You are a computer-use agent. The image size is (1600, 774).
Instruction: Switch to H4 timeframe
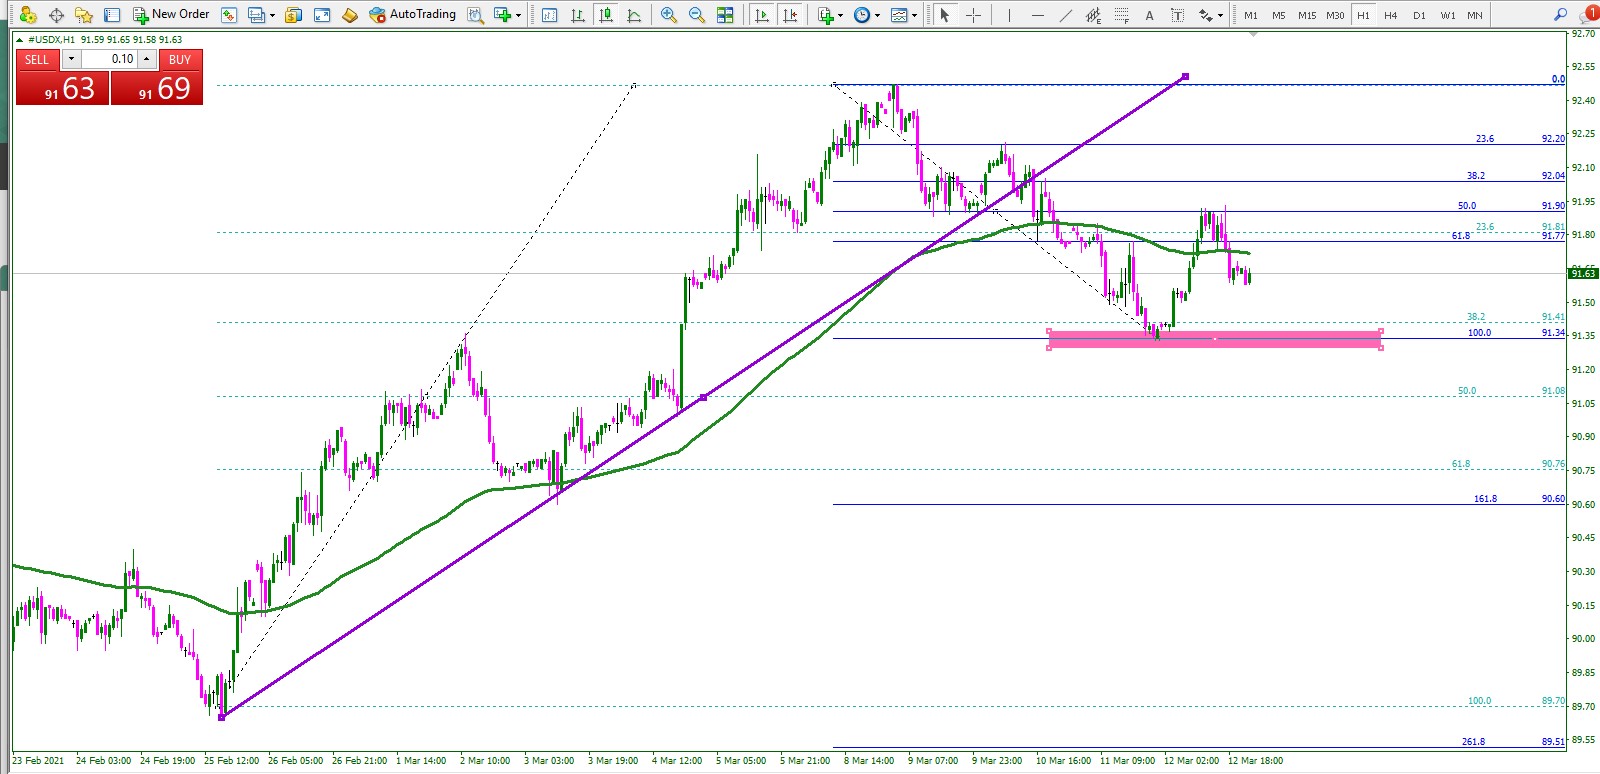(x=1391, y=15)
